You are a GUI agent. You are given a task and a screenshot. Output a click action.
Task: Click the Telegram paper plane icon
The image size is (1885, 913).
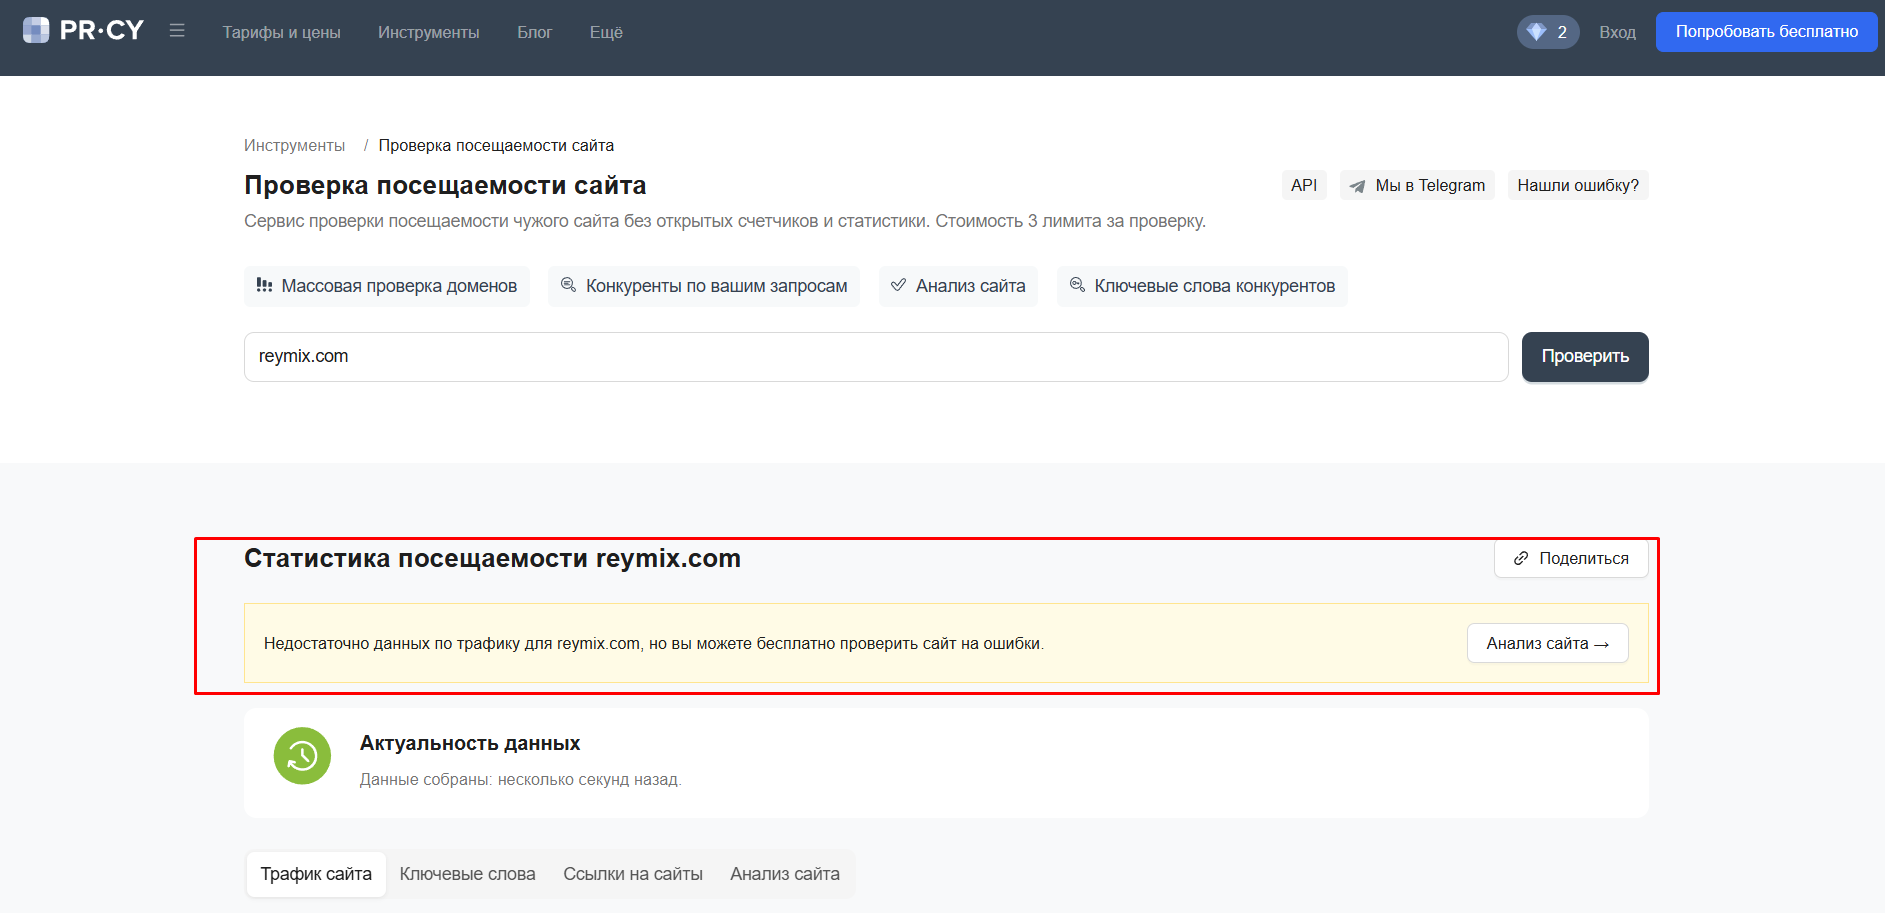(1357, 186)
